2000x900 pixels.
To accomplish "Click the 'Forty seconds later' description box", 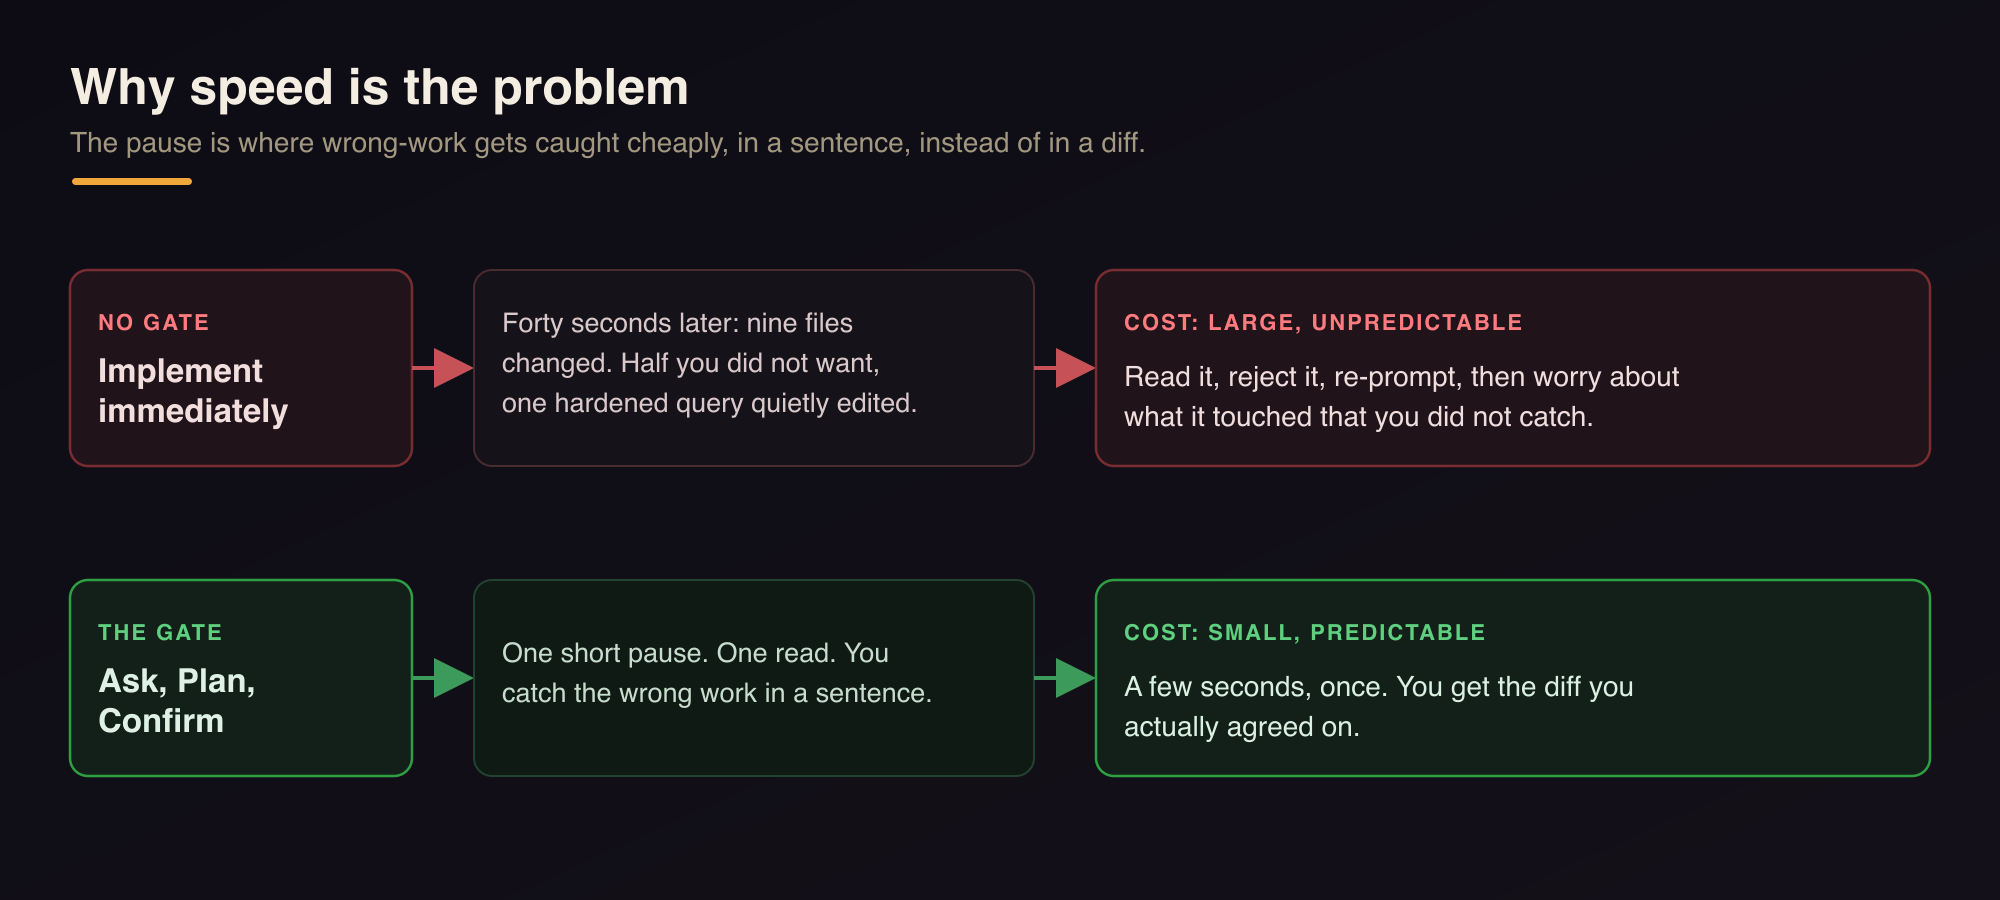I will point(754,368).
